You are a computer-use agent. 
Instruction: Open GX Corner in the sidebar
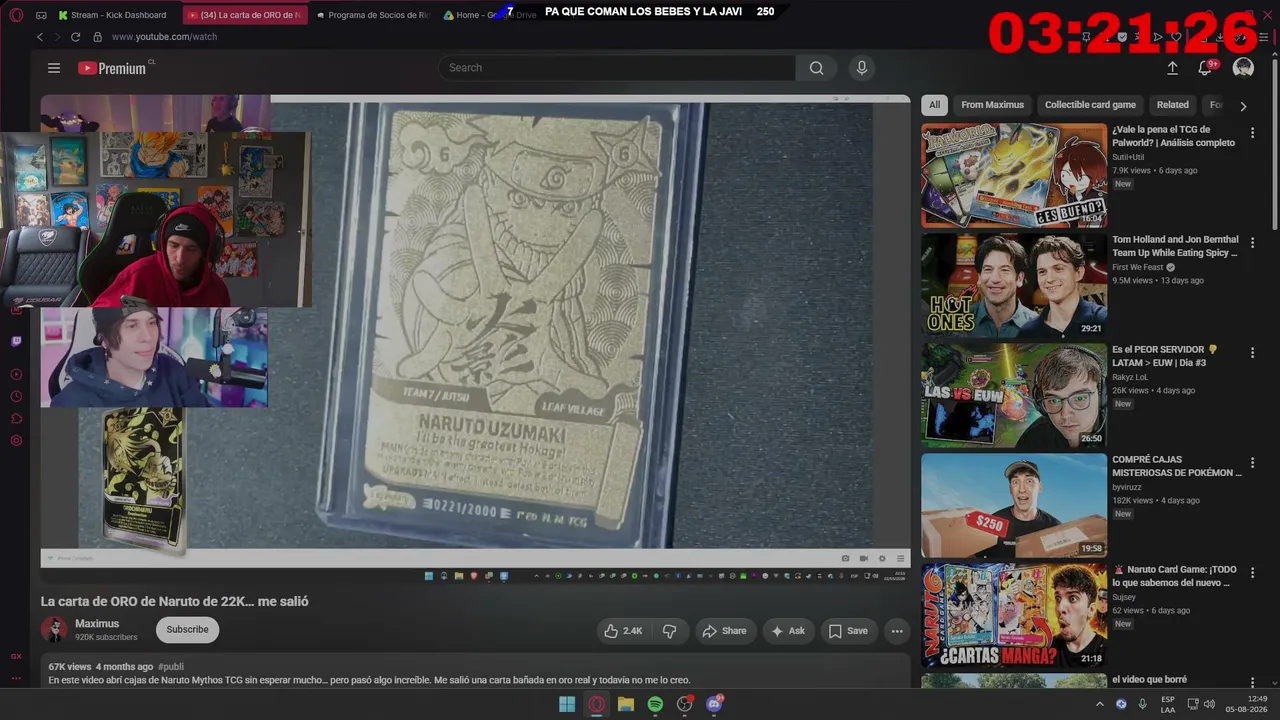coord(16,656)
